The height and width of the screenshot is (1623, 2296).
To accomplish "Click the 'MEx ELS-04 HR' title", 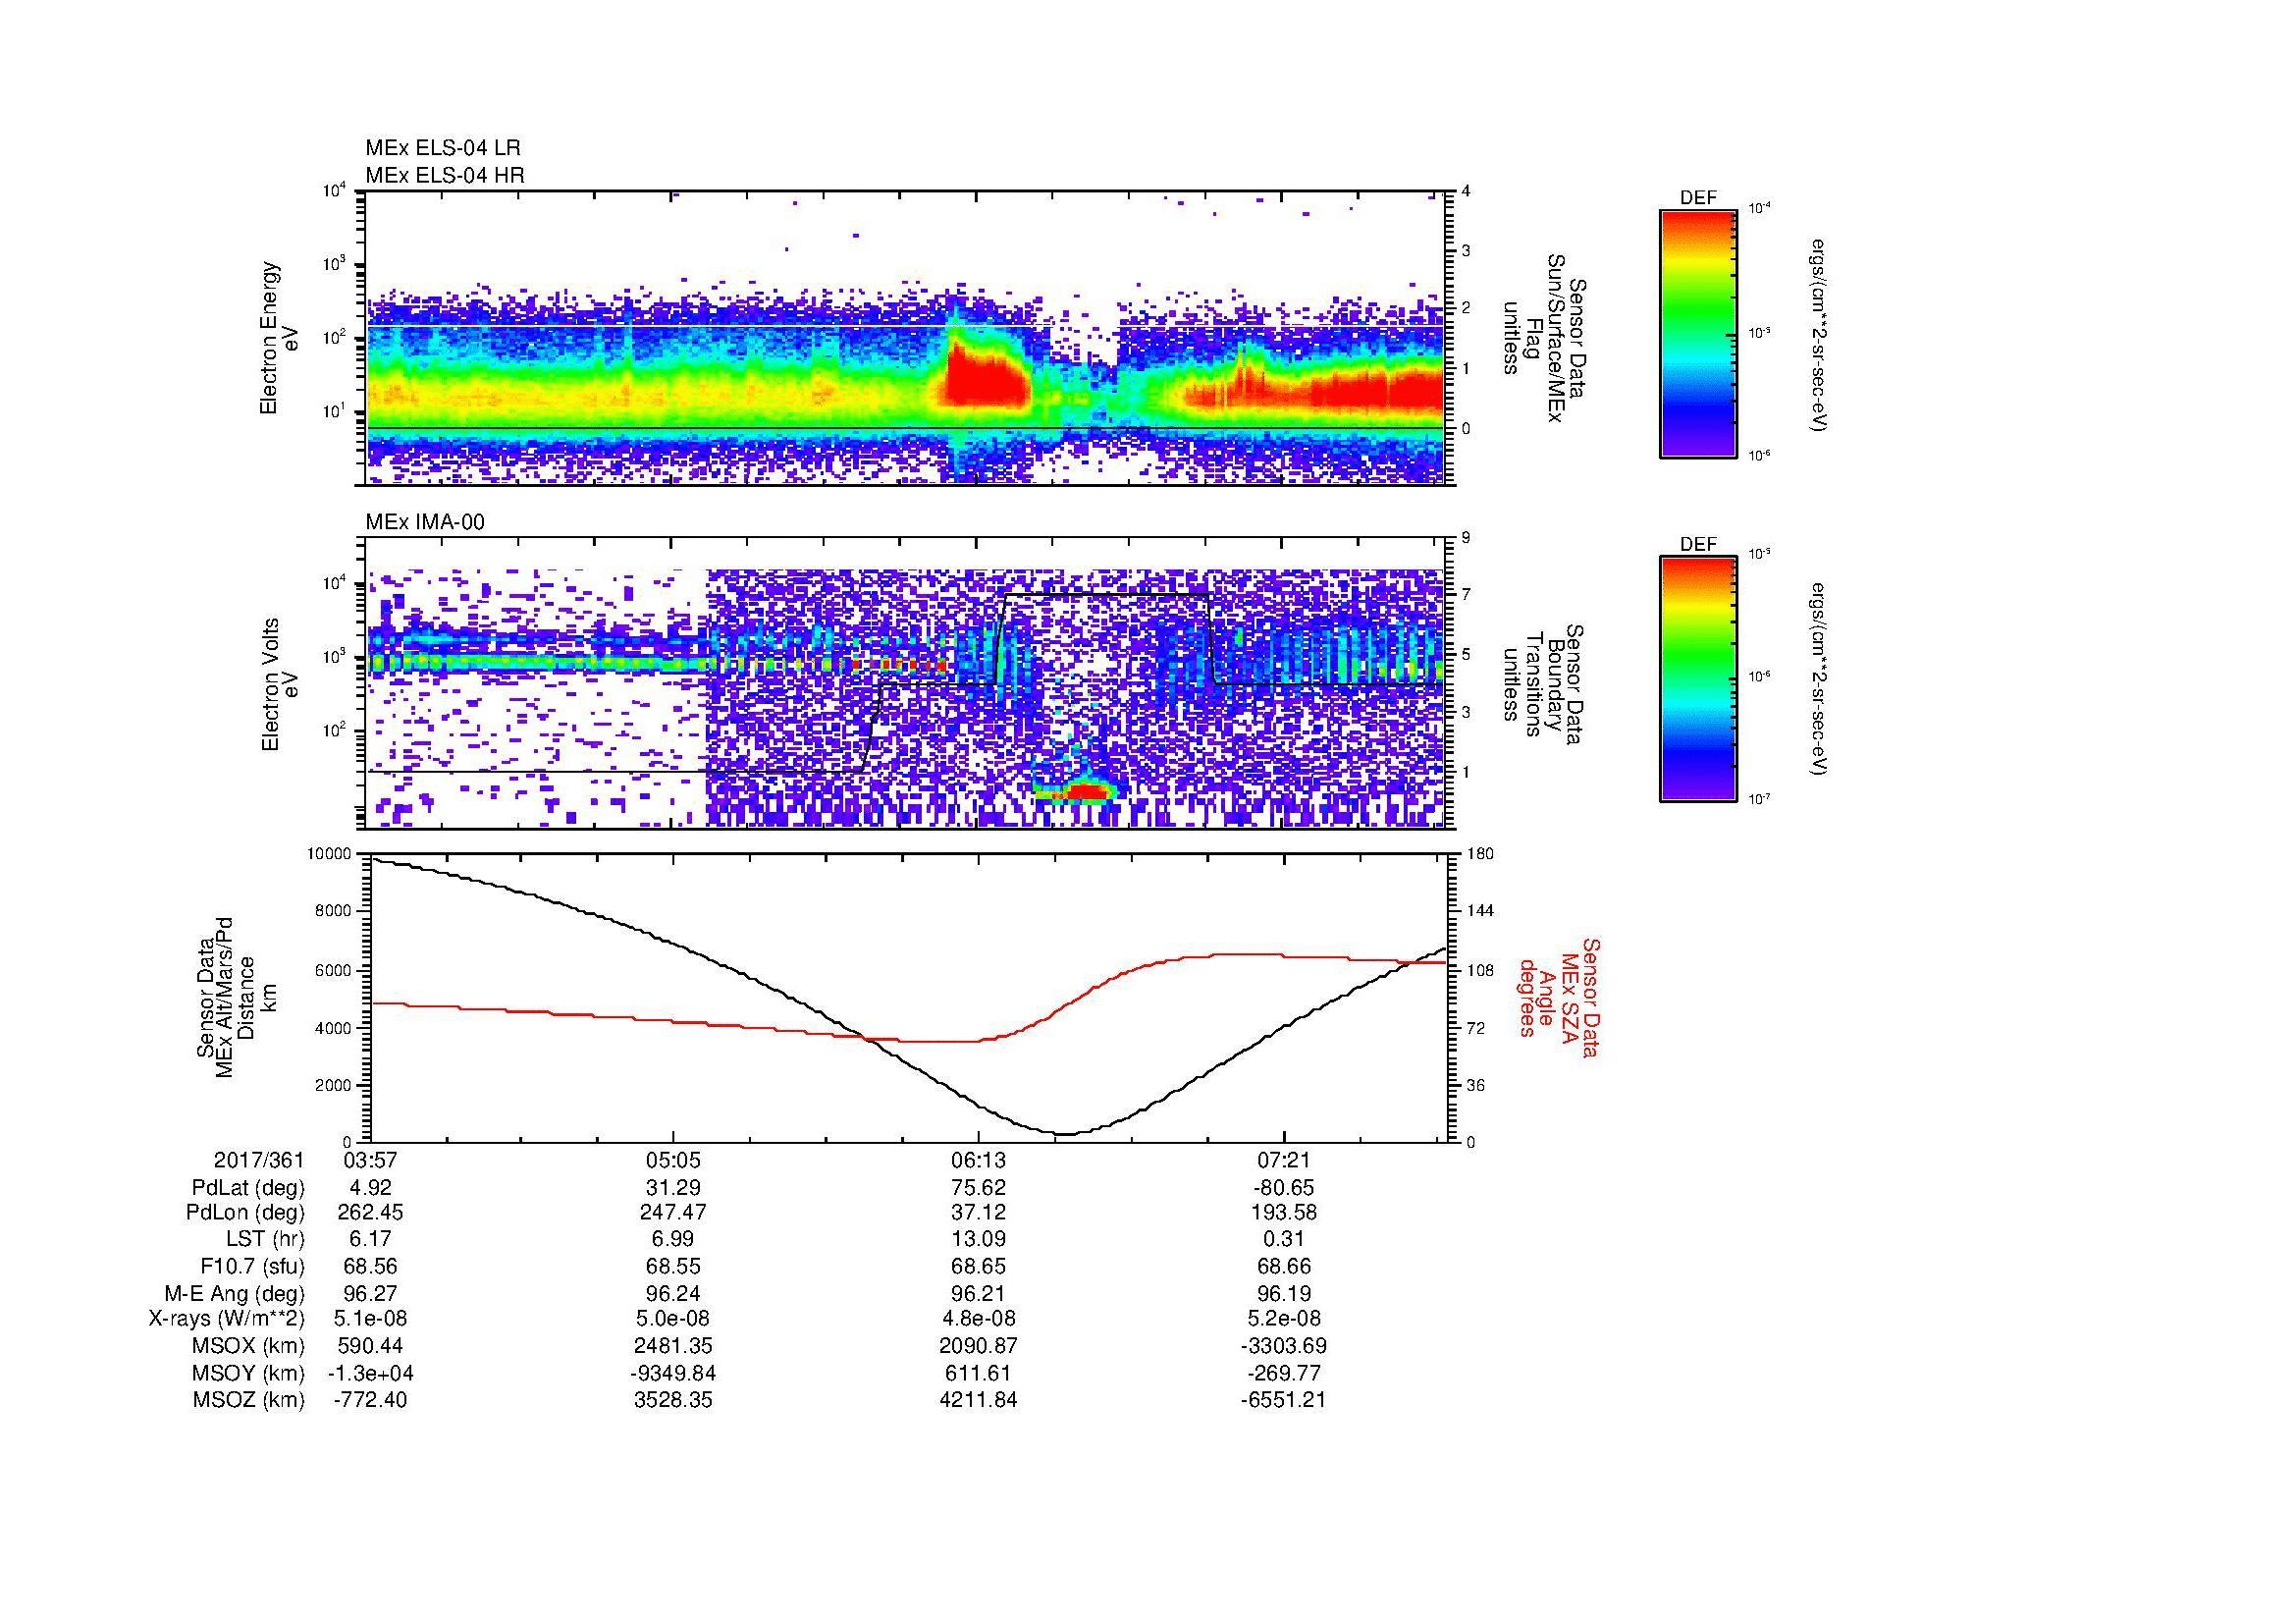I will (x=445, y=175).
